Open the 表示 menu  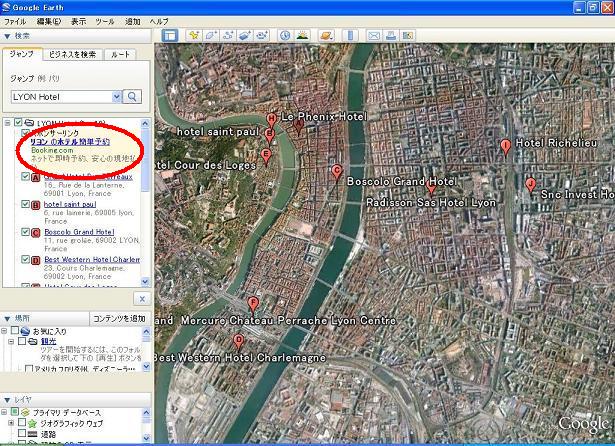click(x=78, y=22)
